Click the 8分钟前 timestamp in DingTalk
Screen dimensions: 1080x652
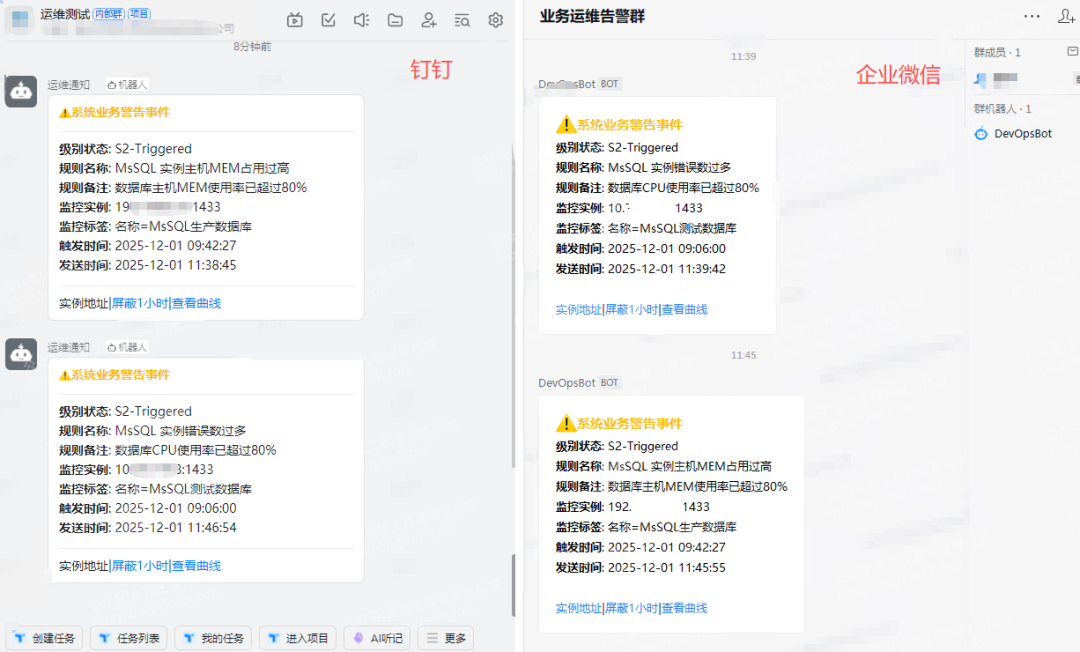coord(252,47)
